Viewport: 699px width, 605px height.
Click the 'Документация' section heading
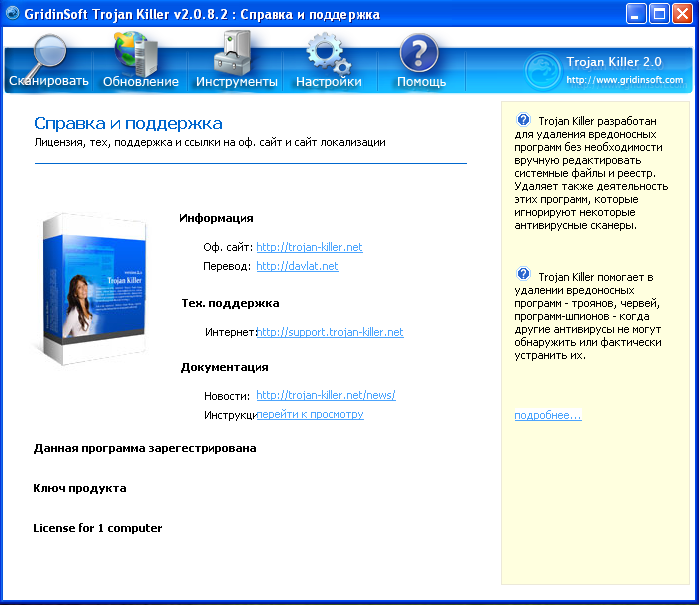[225, 367]
